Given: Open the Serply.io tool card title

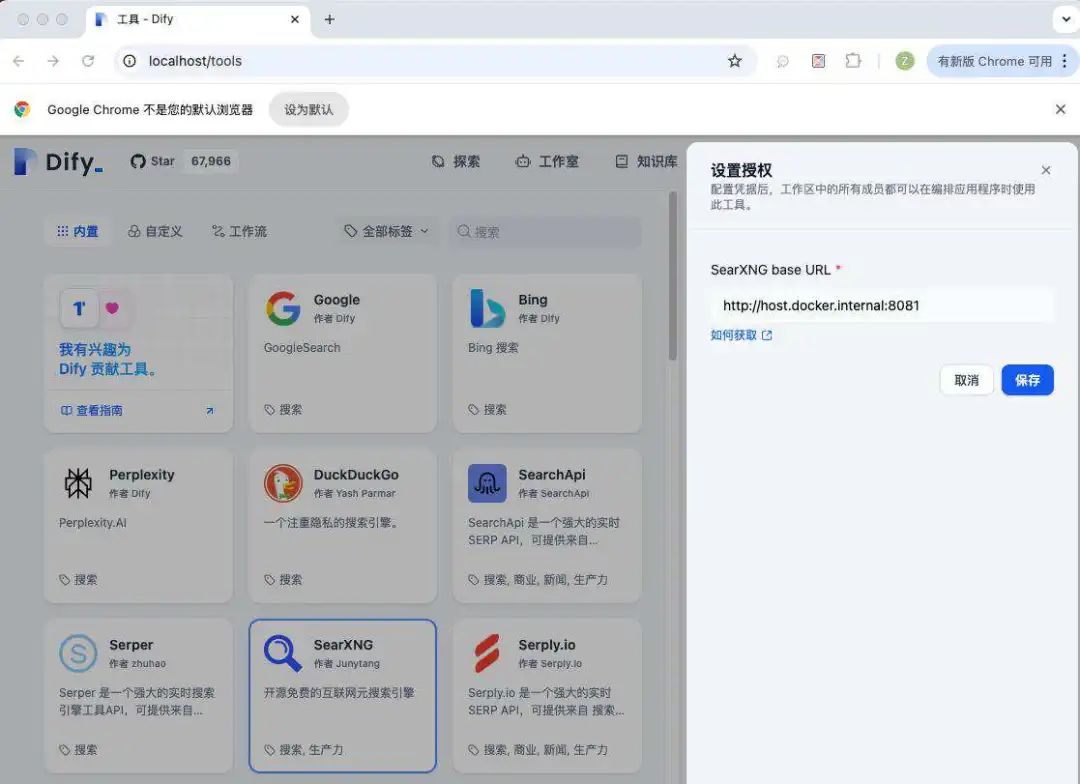Looking at the screenshot, I should [x=547, y=645].
